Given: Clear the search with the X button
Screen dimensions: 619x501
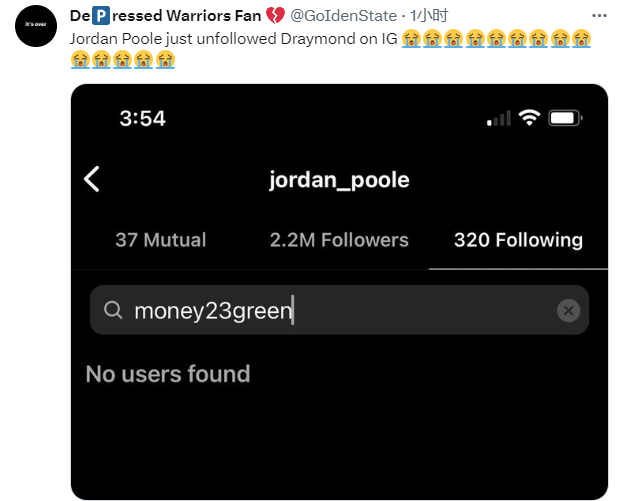Looking at the screenshot, I should [x=568, y=311].
